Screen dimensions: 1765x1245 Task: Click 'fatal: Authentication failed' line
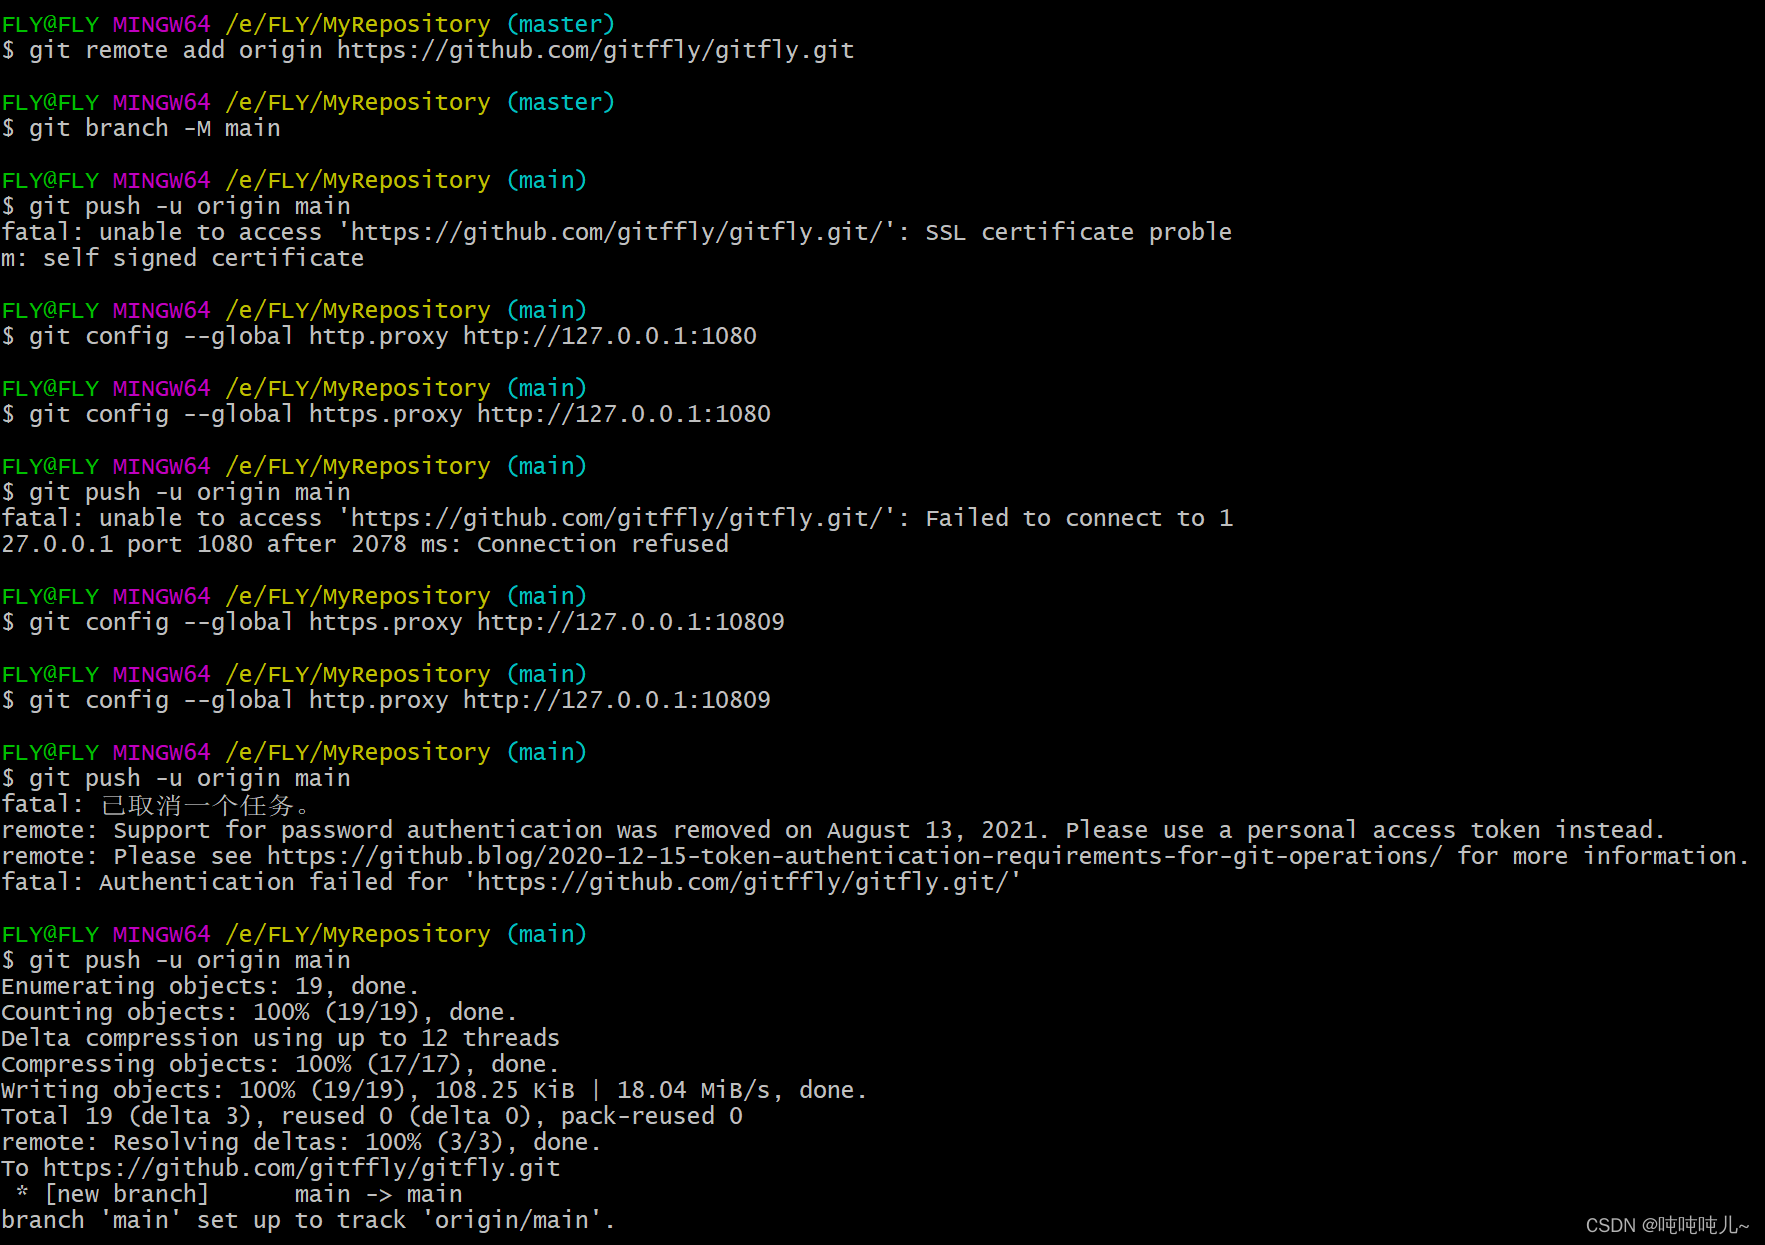pos(511,882)
